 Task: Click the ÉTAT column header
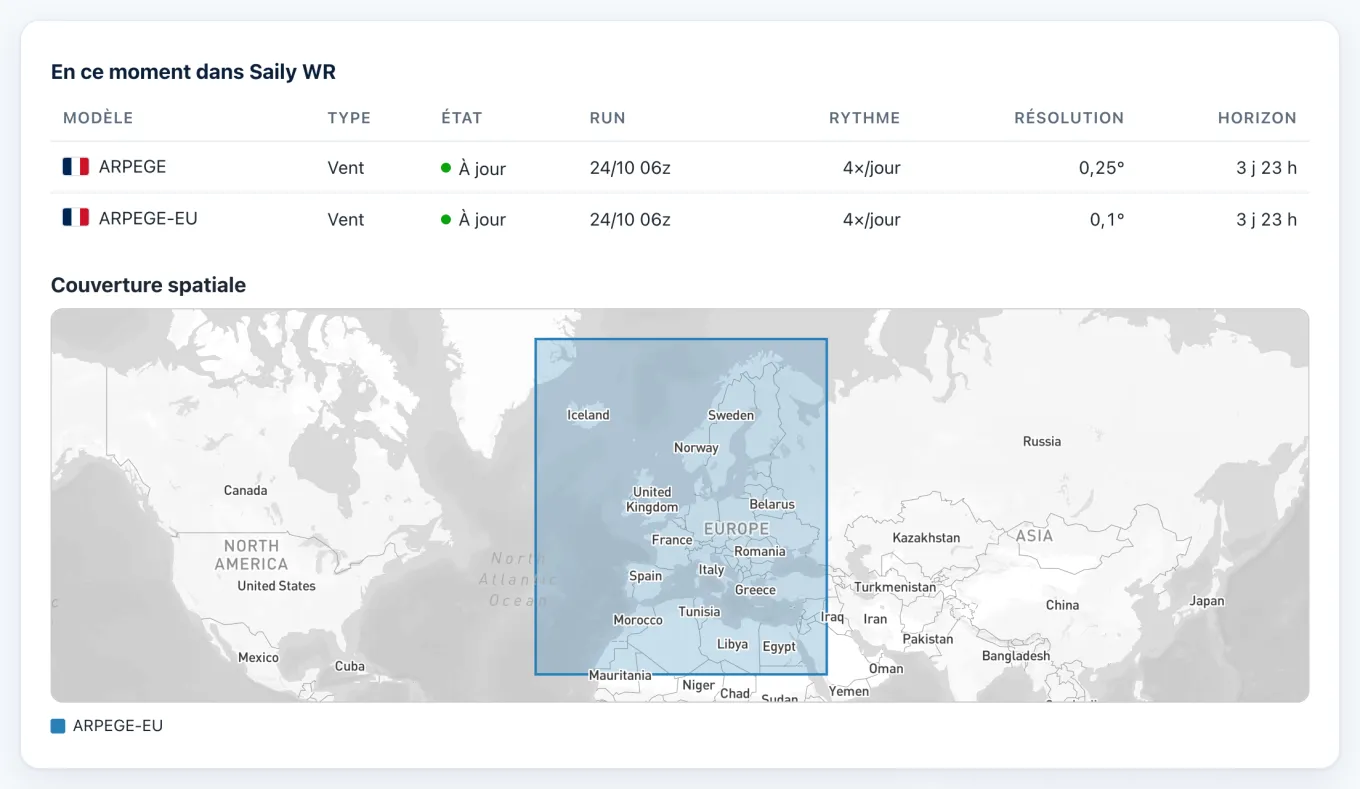[462, 118]
